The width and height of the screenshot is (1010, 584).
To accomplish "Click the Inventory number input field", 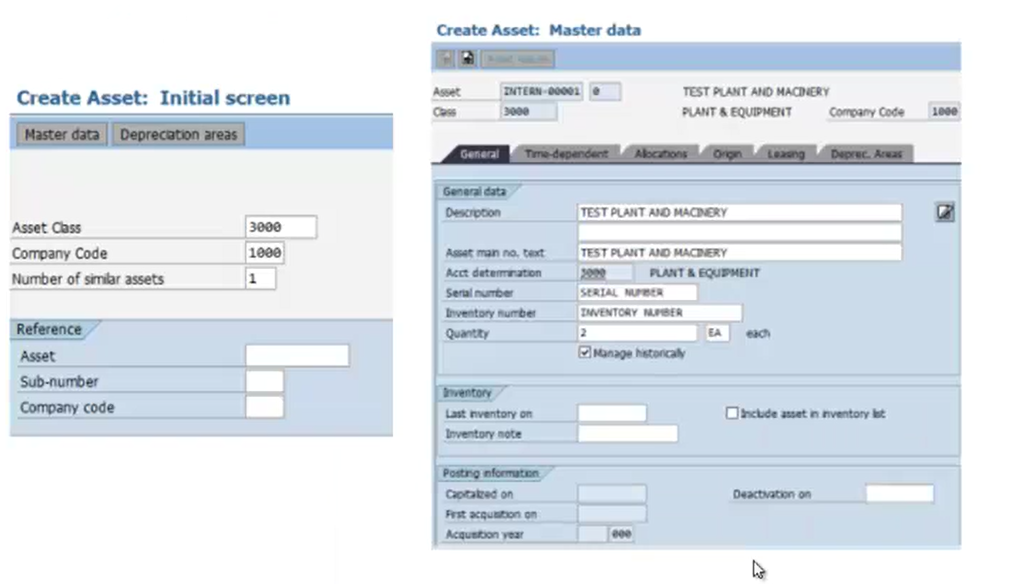I will click(660, 312).
